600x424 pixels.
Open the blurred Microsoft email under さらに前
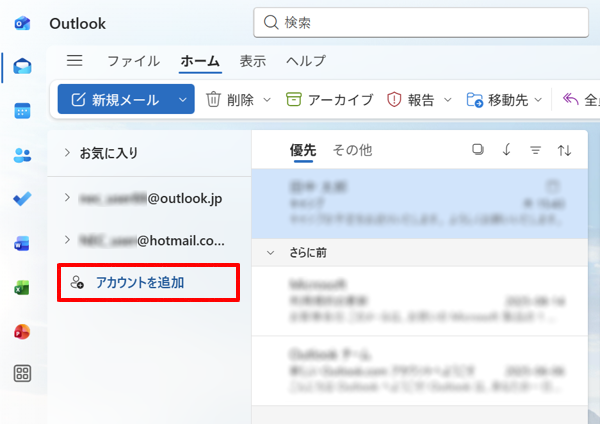click(x=420, y=301)
